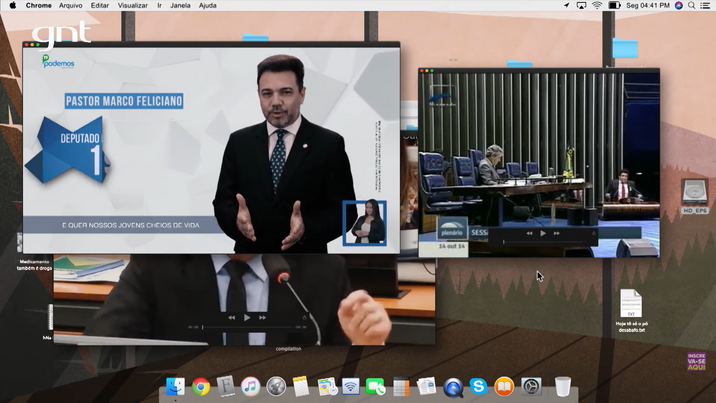Screen dimensions: 716x403
Task: Open the Apple menu
Action: tap(13, 5)
